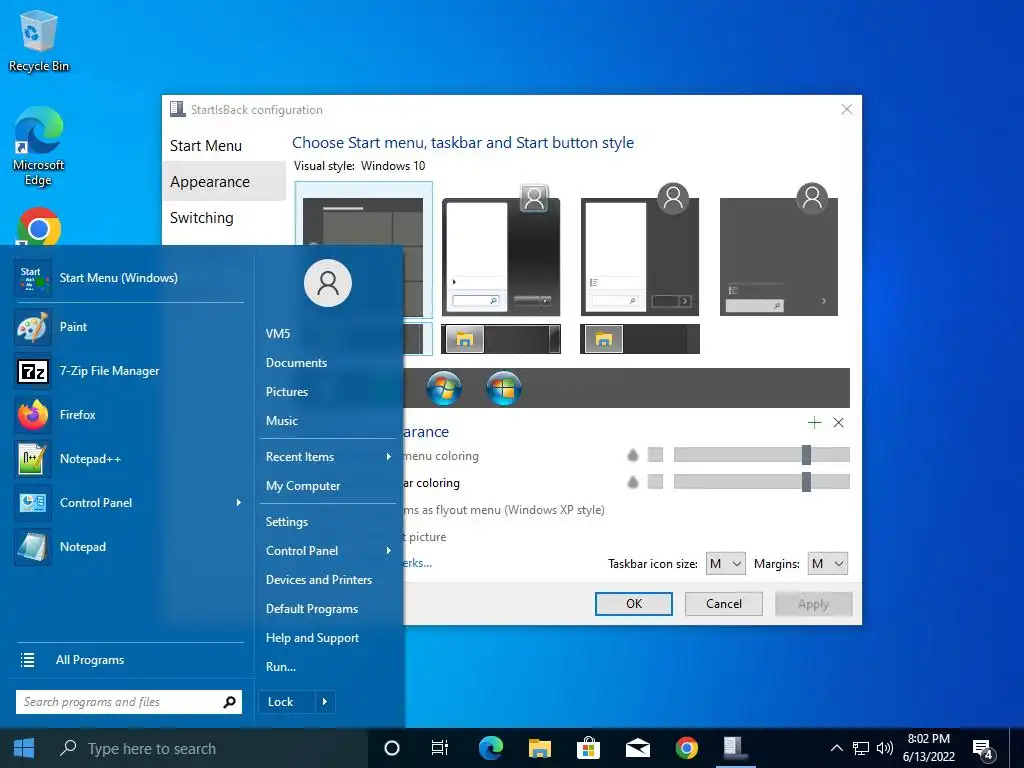
Task: Open Cortana circle icon on the taskbar
Action: [x=392, y=748]
